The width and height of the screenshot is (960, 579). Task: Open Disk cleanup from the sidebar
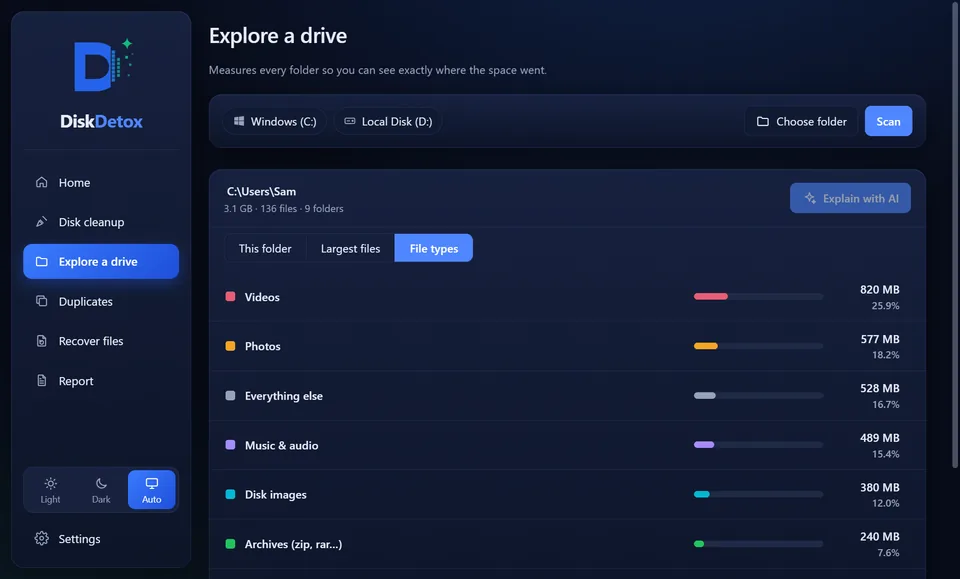pos(101,222)
